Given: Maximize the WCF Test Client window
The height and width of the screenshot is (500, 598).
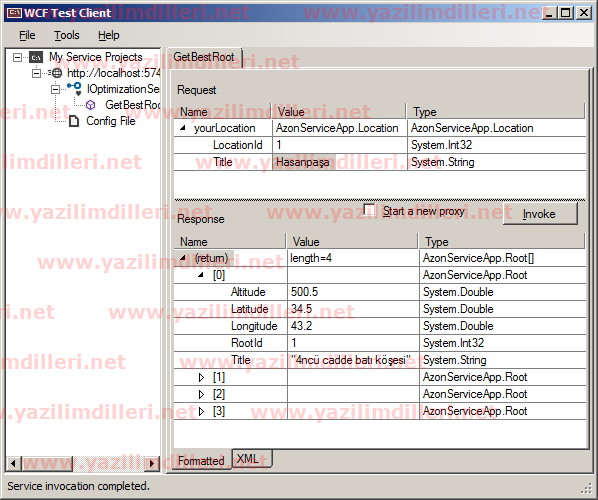Looking at the screenshot, I should click(x=566, y=13).
